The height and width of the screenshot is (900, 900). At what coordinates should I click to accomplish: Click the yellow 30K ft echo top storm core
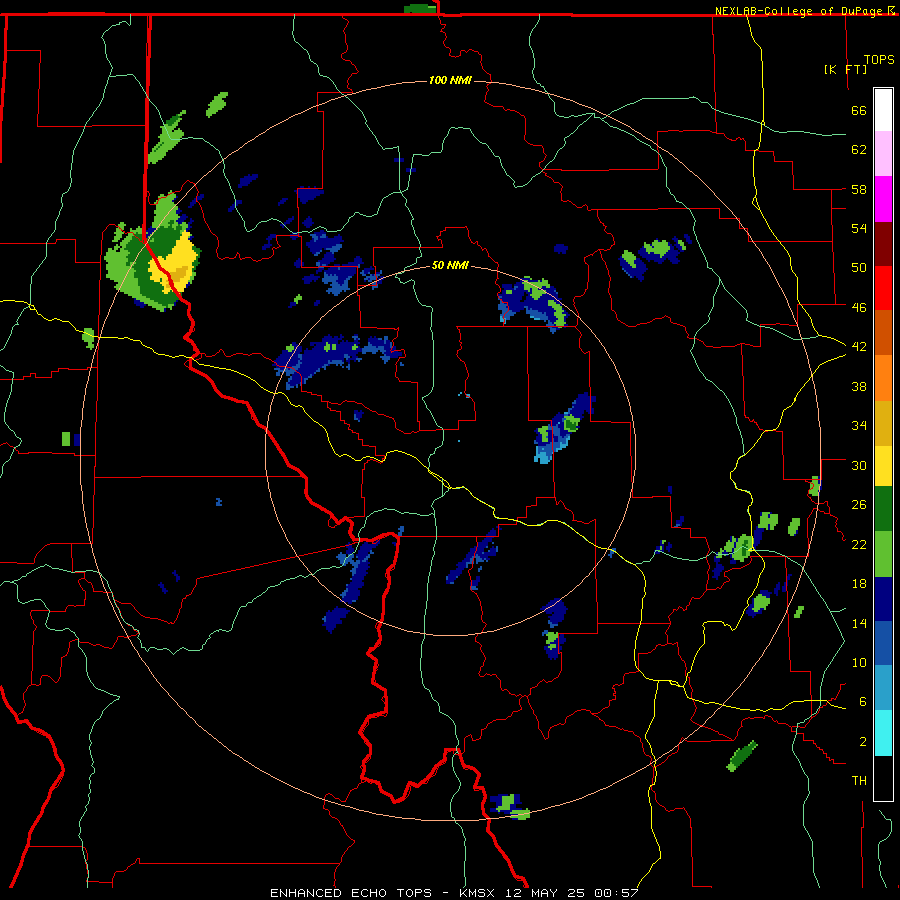[175, 264]
